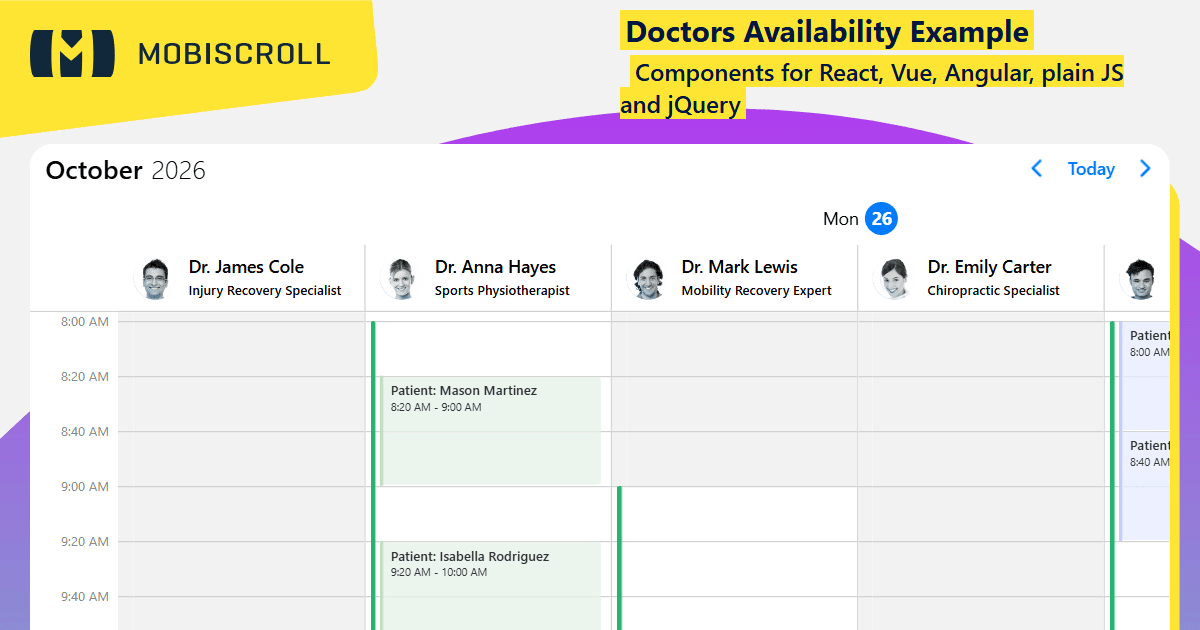Select Dr. Anna Hayes name
This screenshot has width=1200, height=630.
click(x=495, y=267)
